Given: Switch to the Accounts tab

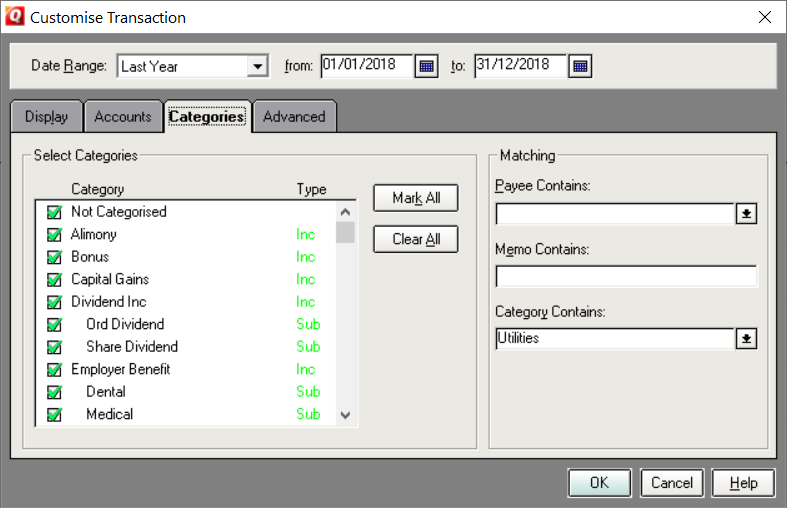Looking at the screenshot, I should coord(123,117).
